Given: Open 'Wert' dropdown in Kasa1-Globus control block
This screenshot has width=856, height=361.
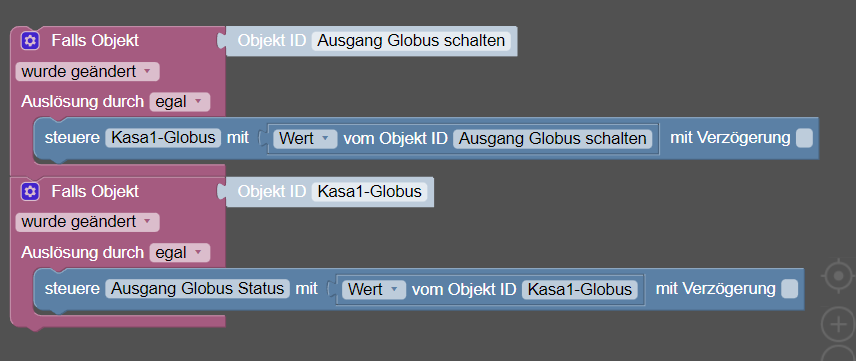Looking at the screenshot, I should (x=305, y=139).
